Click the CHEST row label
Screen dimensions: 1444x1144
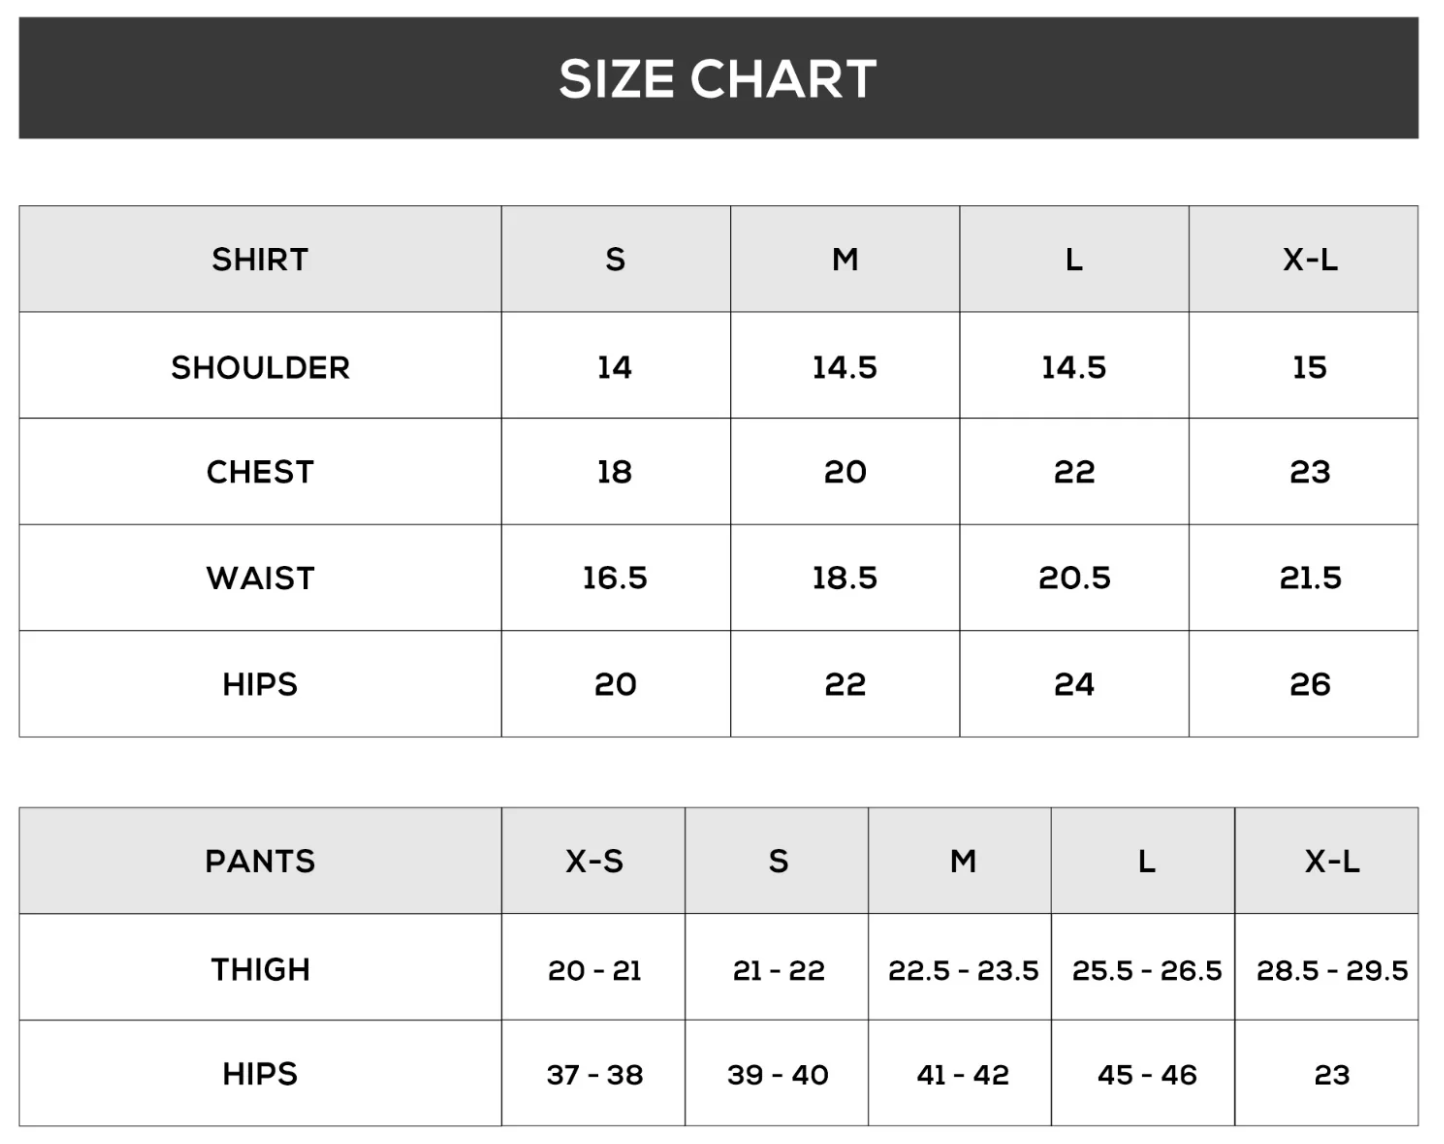coord(260,472)
